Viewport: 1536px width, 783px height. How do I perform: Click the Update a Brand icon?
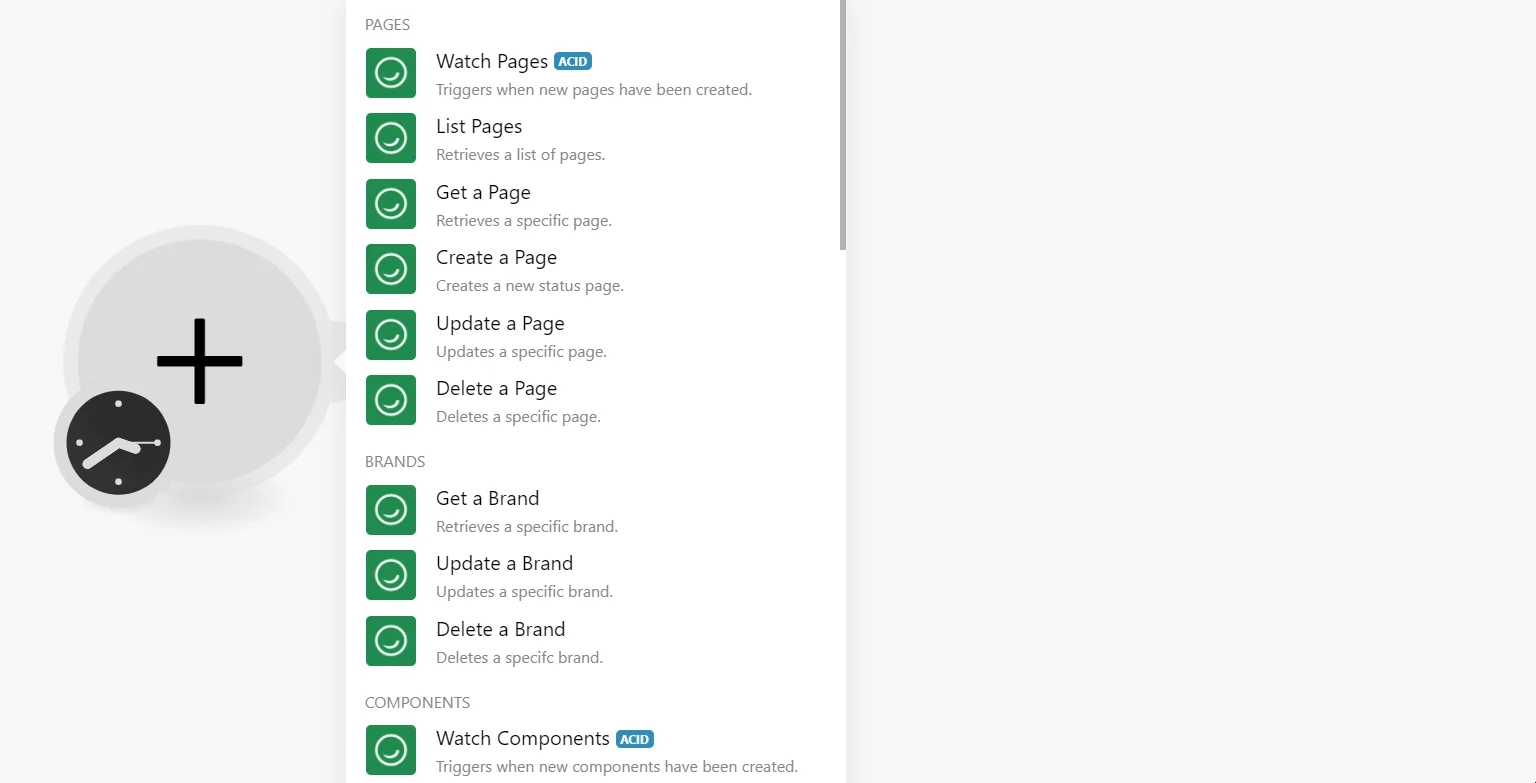pyautogui.click(x=391, y=575)
